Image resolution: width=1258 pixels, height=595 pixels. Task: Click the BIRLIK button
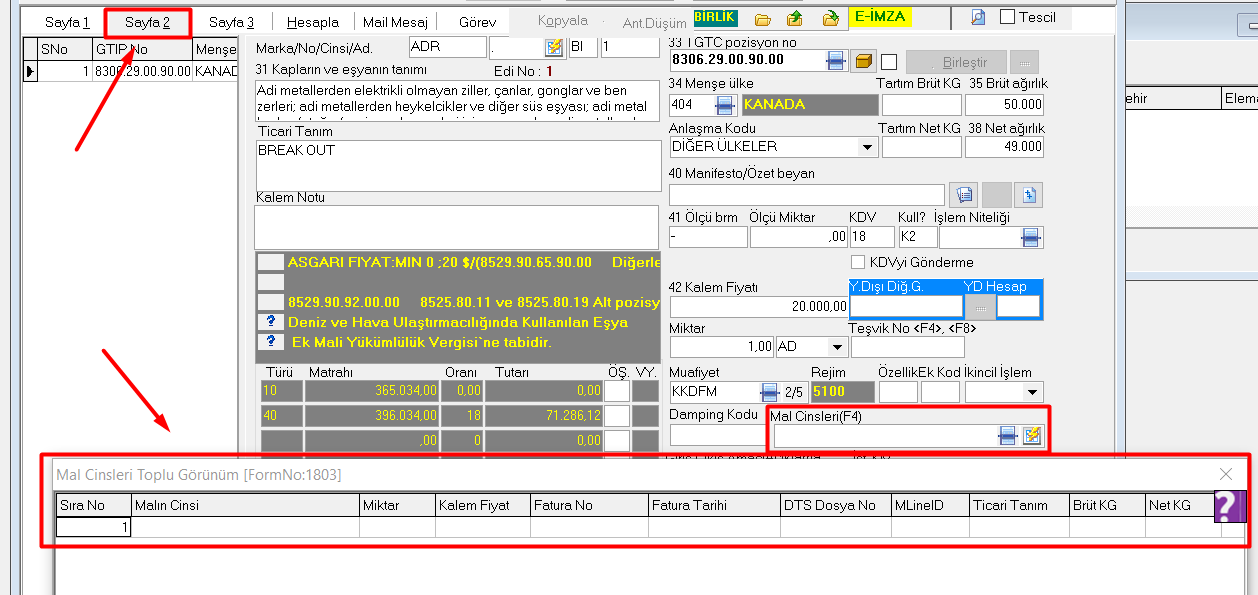click(715, 17)
